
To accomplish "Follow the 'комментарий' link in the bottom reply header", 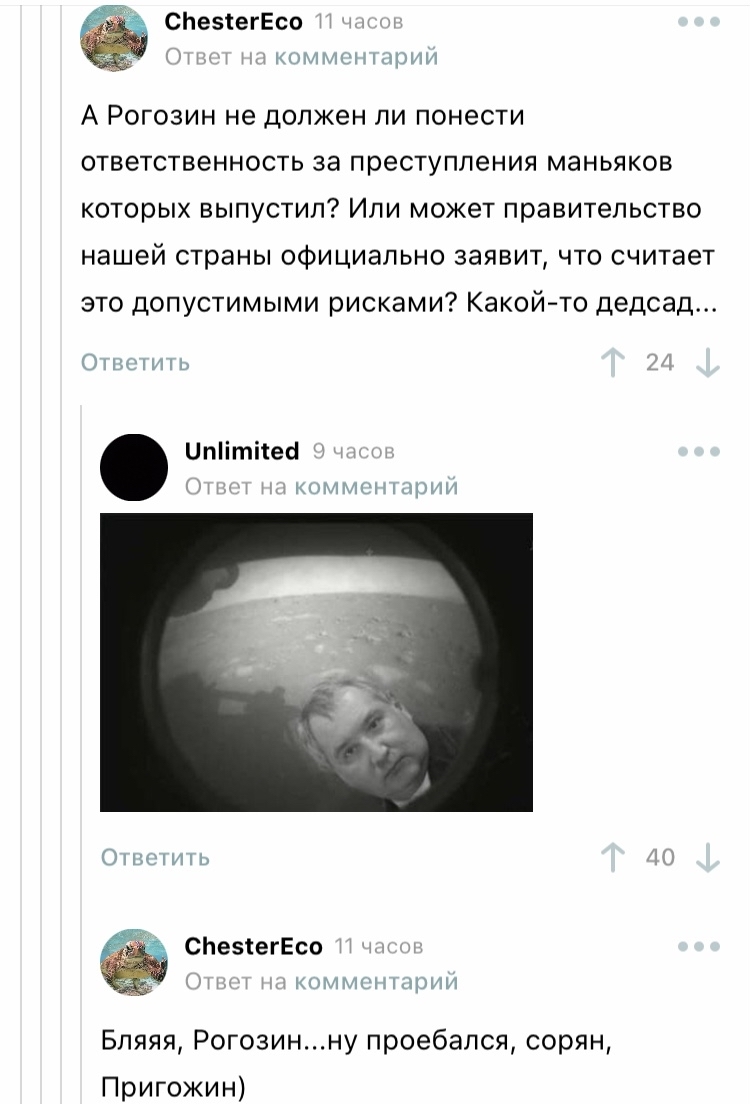I will (375, 981).
